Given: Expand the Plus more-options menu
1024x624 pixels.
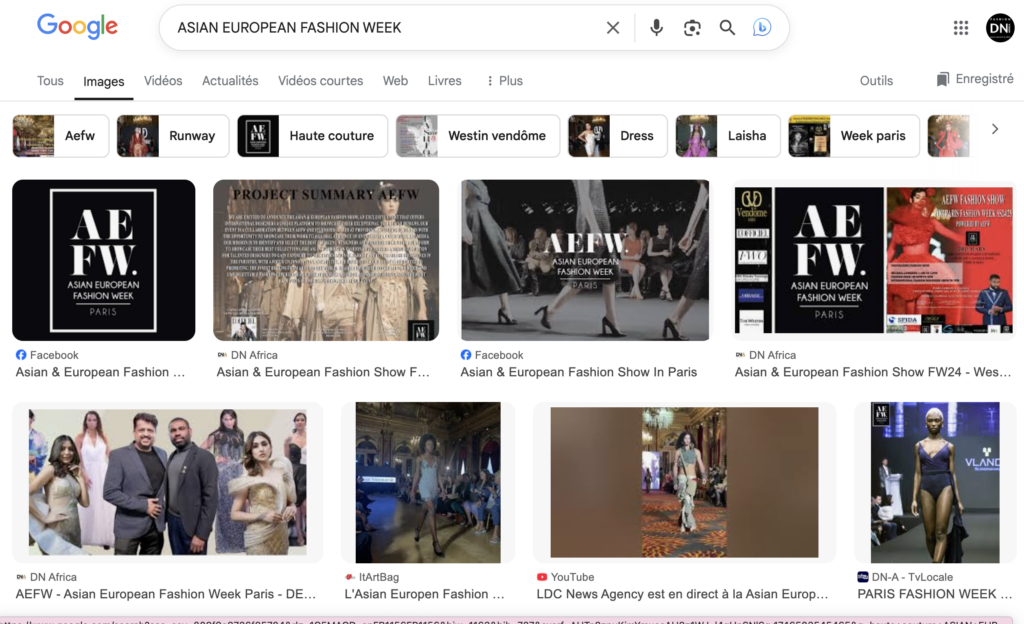Looking at the screenshot, I should click(504, 80).
